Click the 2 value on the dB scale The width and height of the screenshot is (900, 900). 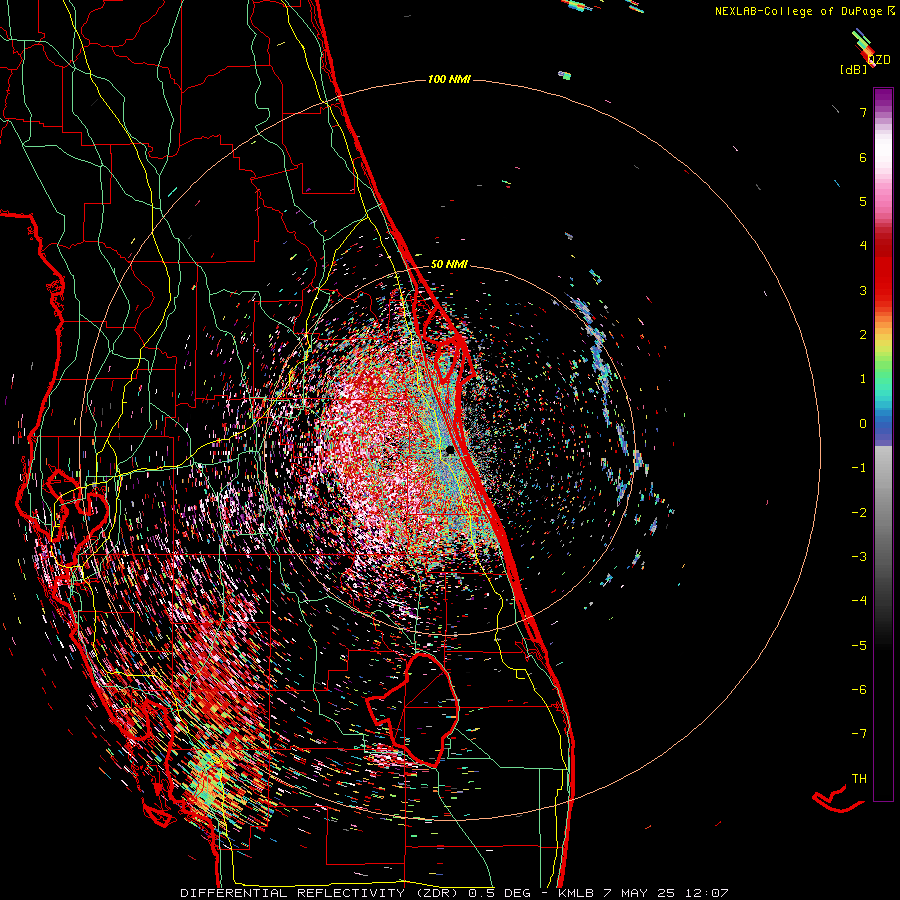(x=863, y=335)
